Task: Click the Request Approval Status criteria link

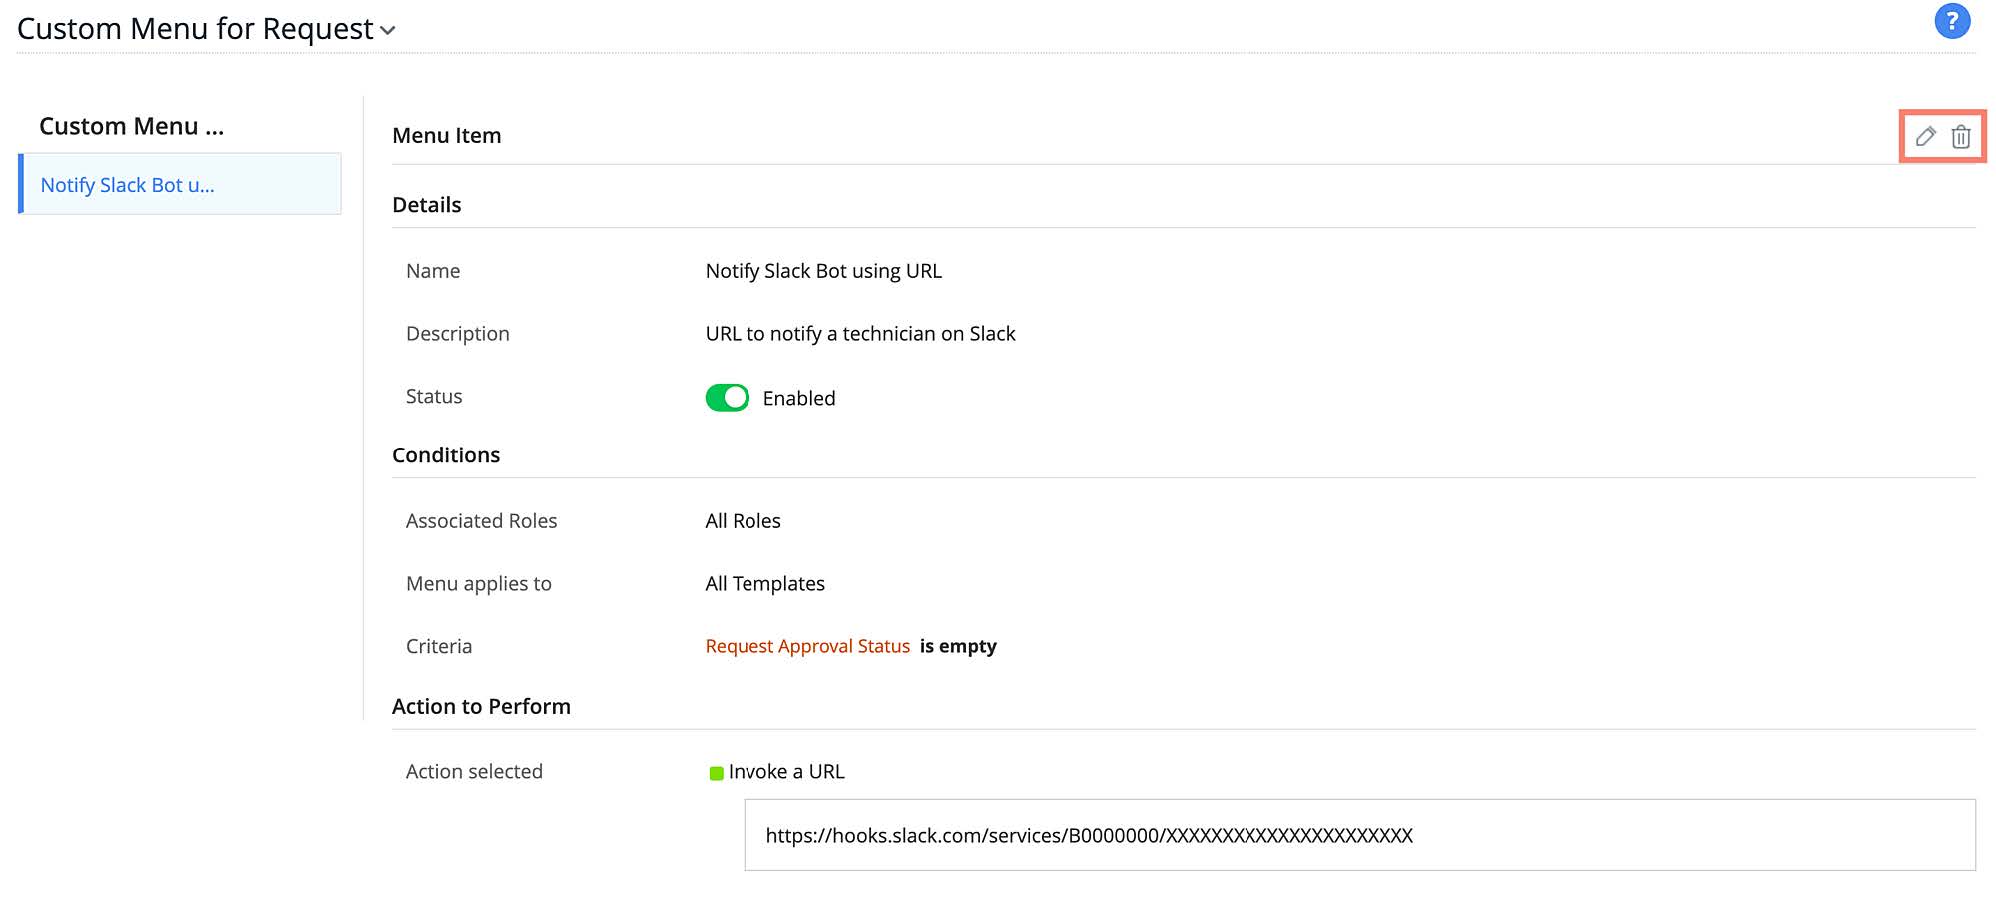Action: click(807, 646)
